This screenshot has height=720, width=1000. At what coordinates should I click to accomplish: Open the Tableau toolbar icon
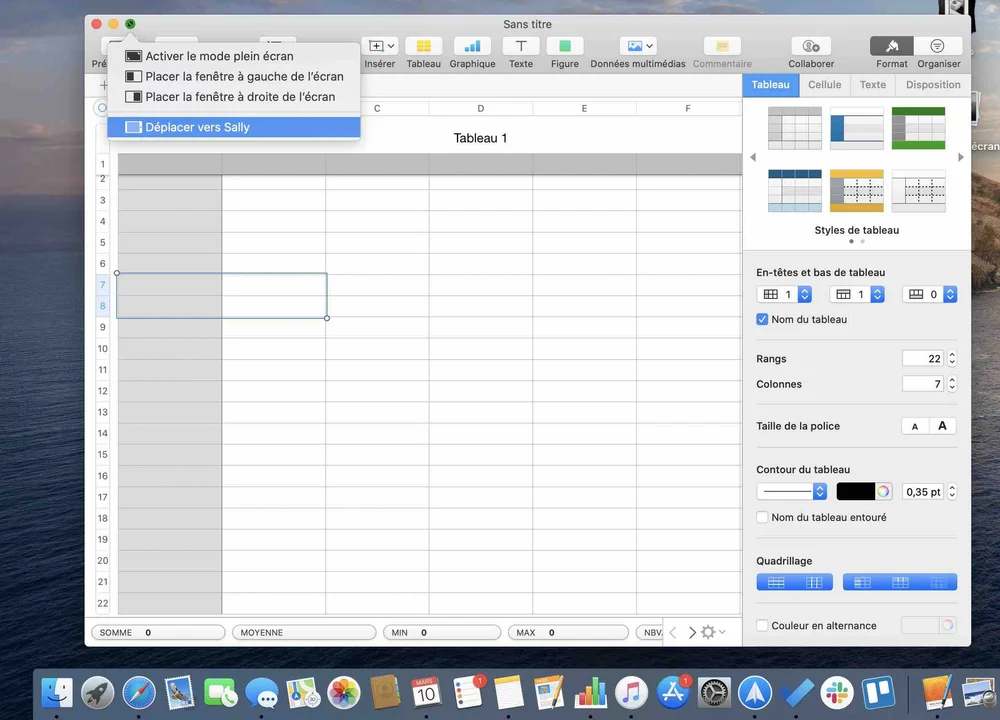[423, 46]
